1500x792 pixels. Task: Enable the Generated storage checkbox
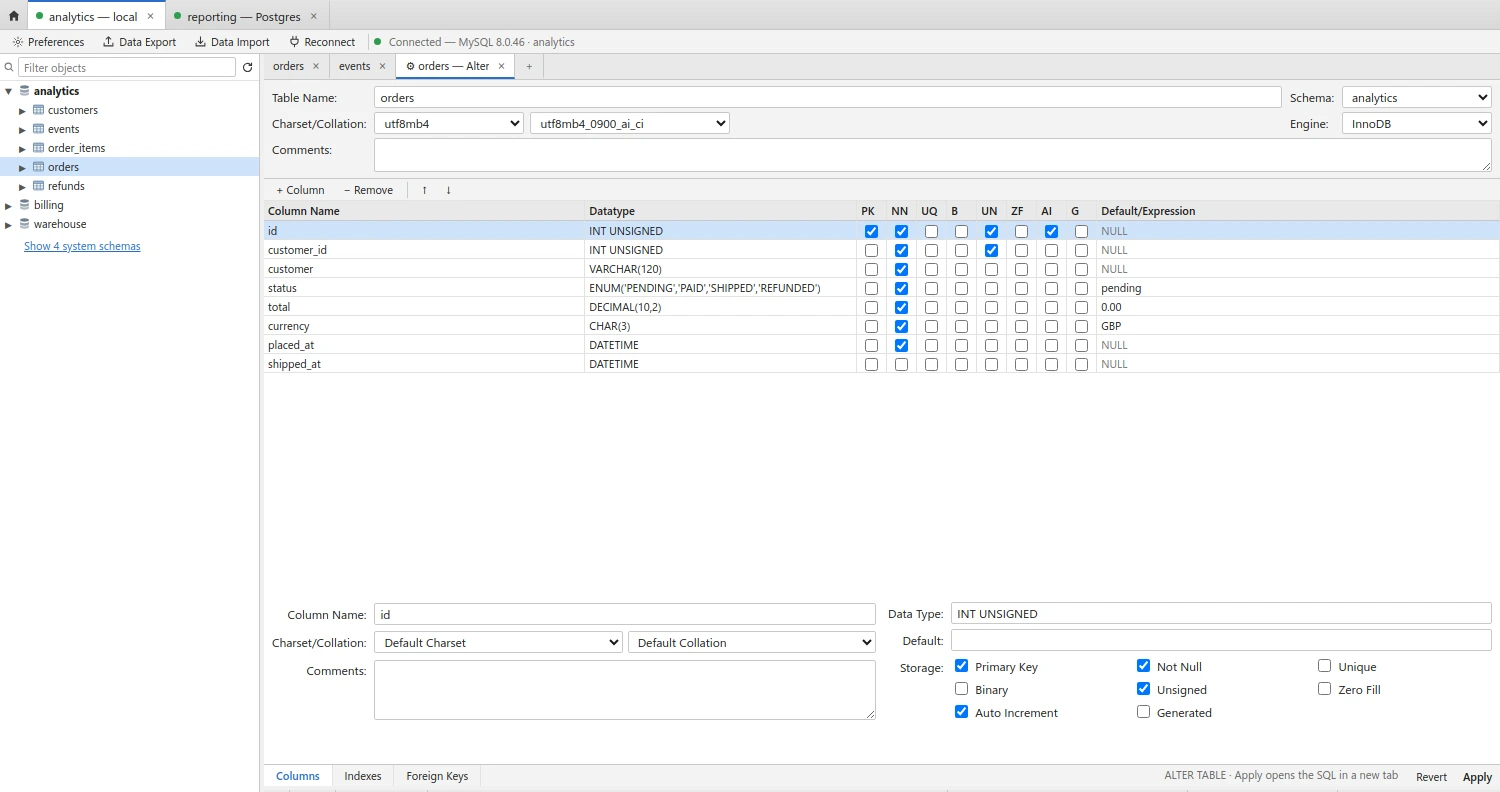[1143, 712]
